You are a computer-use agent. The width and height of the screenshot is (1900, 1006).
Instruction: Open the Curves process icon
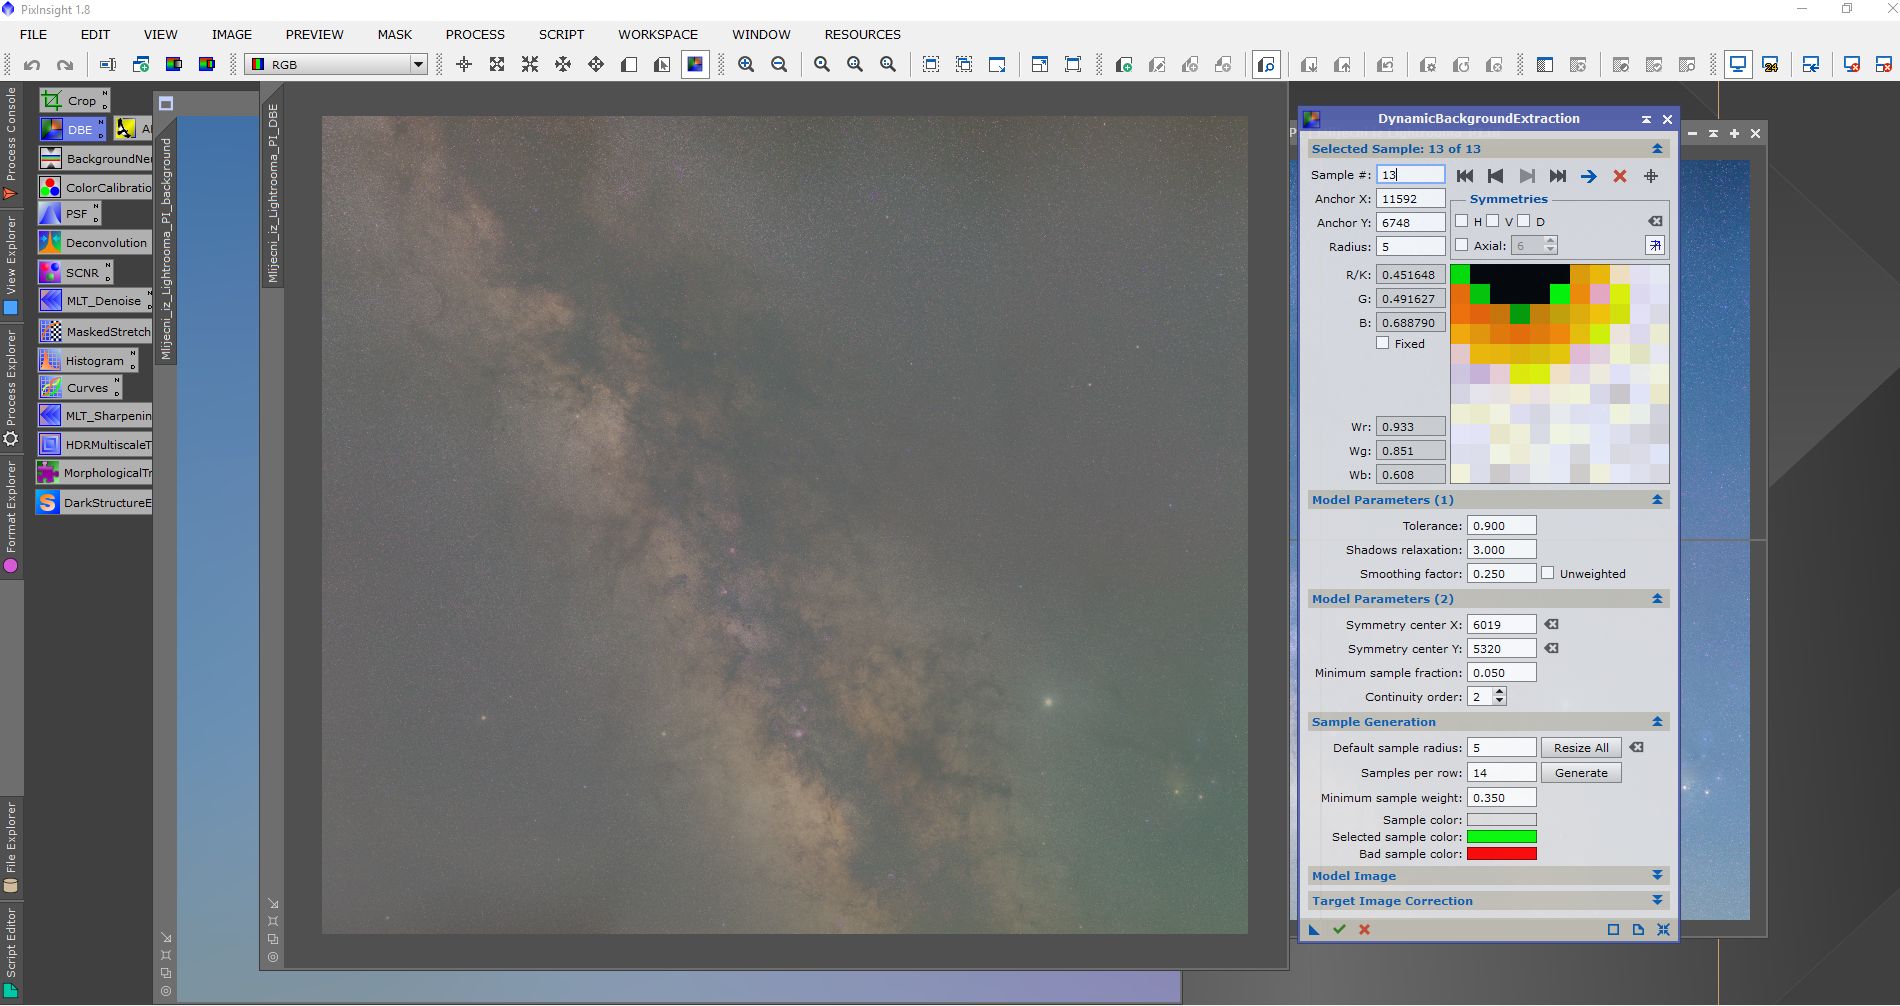pos(78,388)
